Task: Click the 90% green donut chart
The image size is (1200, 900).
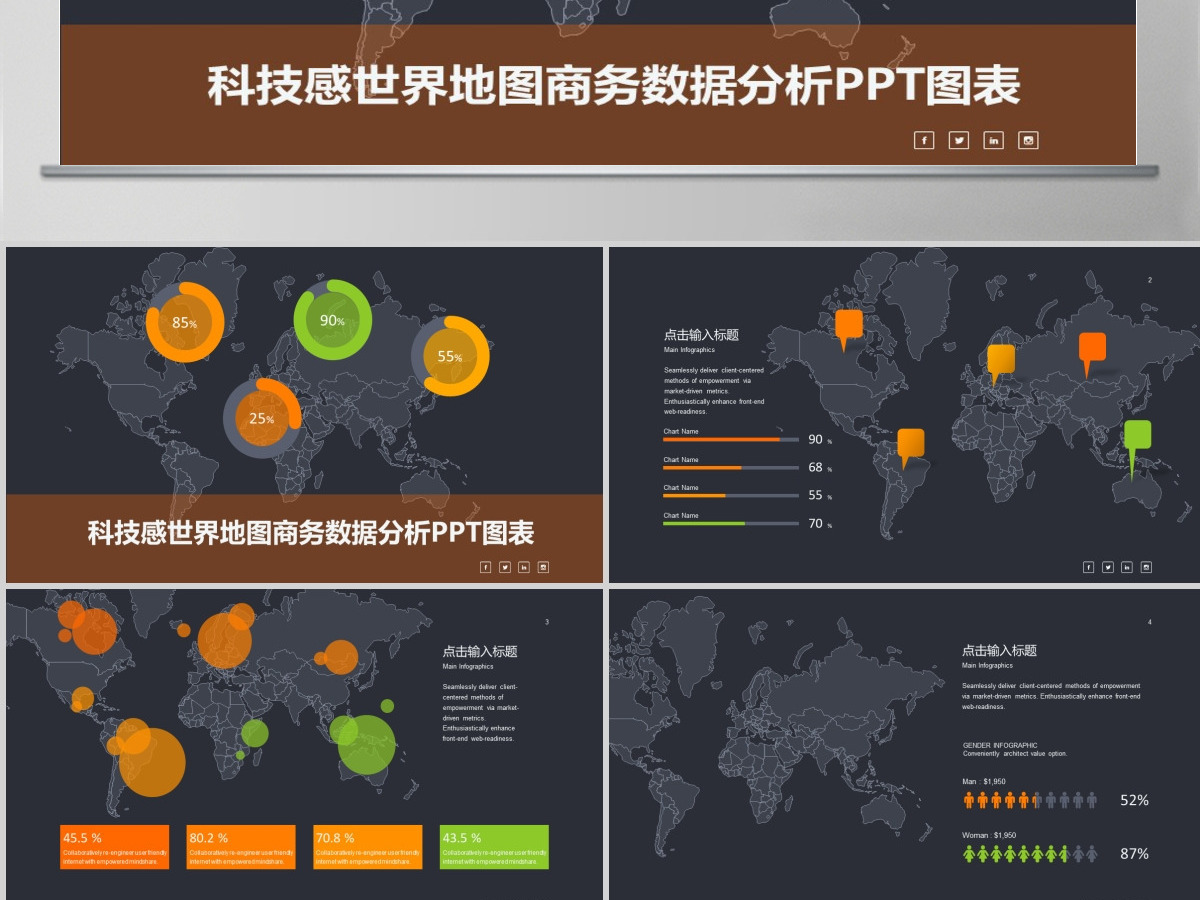Action: 333,320
